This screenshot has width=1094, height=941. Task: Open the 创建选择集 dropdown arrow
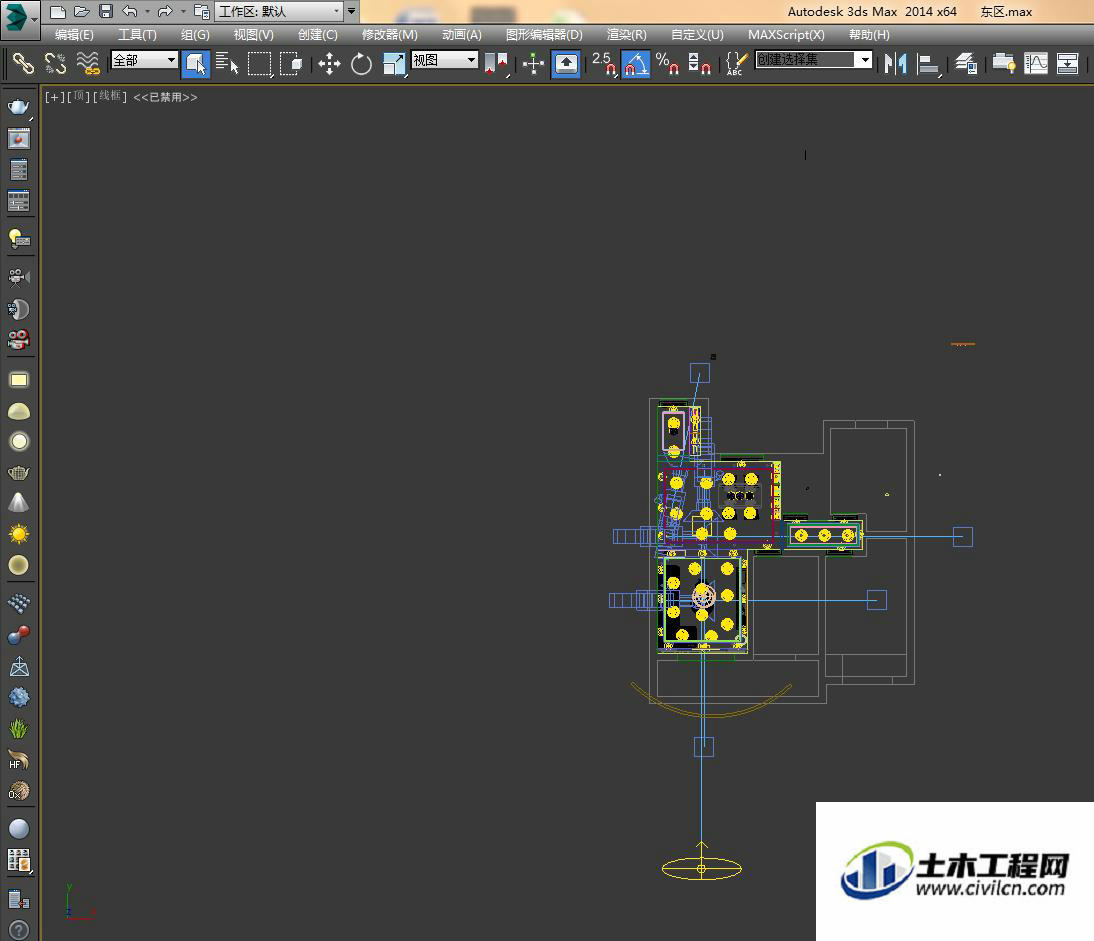click(865, 60)
